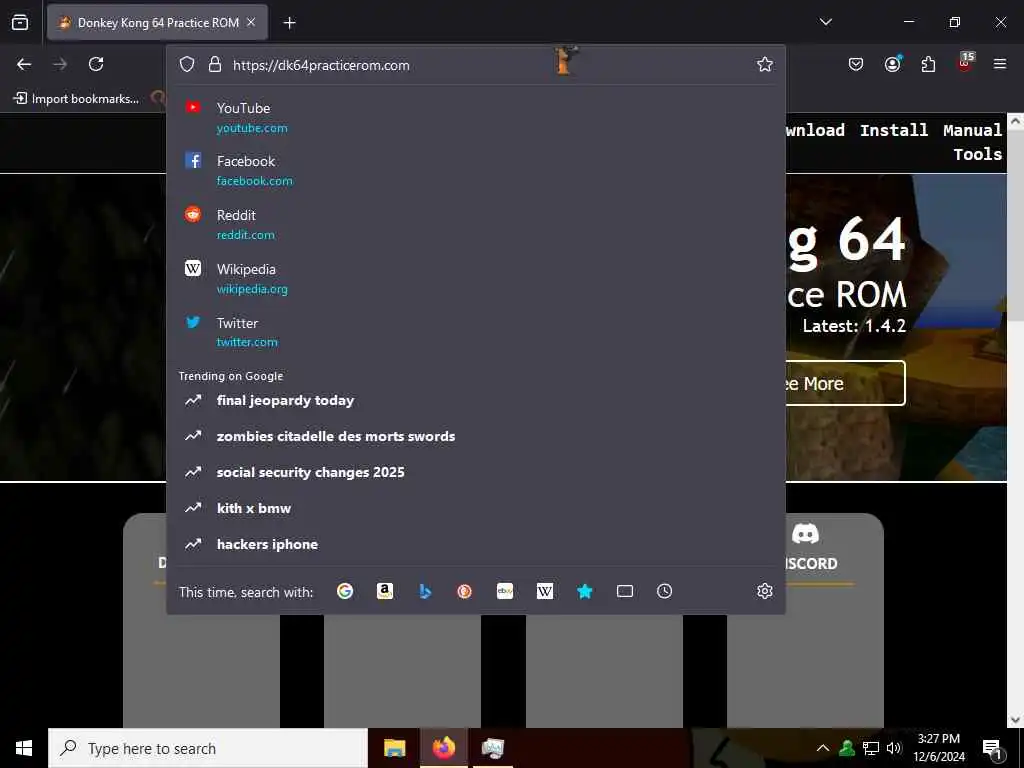Image resolution: width=1024 pixels, height=768 pixels.
Task: Click the page vertical scrollbar thumb
Action: coord(1015,225)
